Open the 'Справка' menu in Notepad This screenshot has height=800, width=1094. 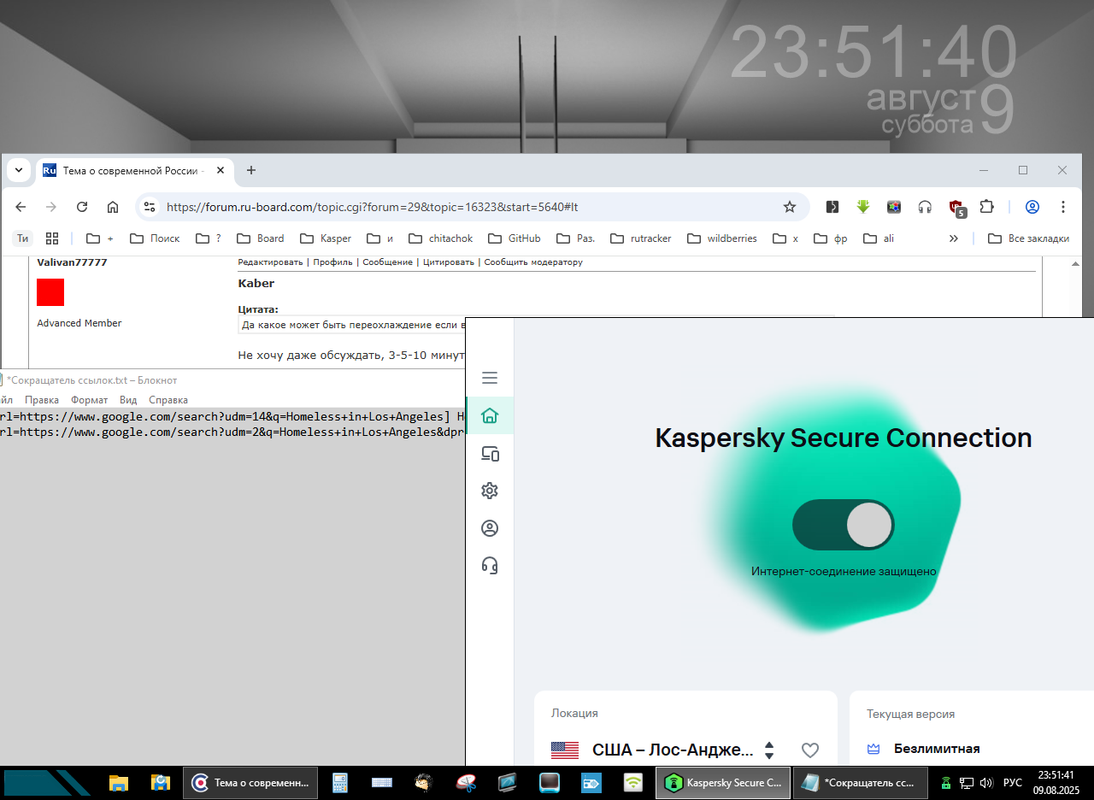coord(168,400)
